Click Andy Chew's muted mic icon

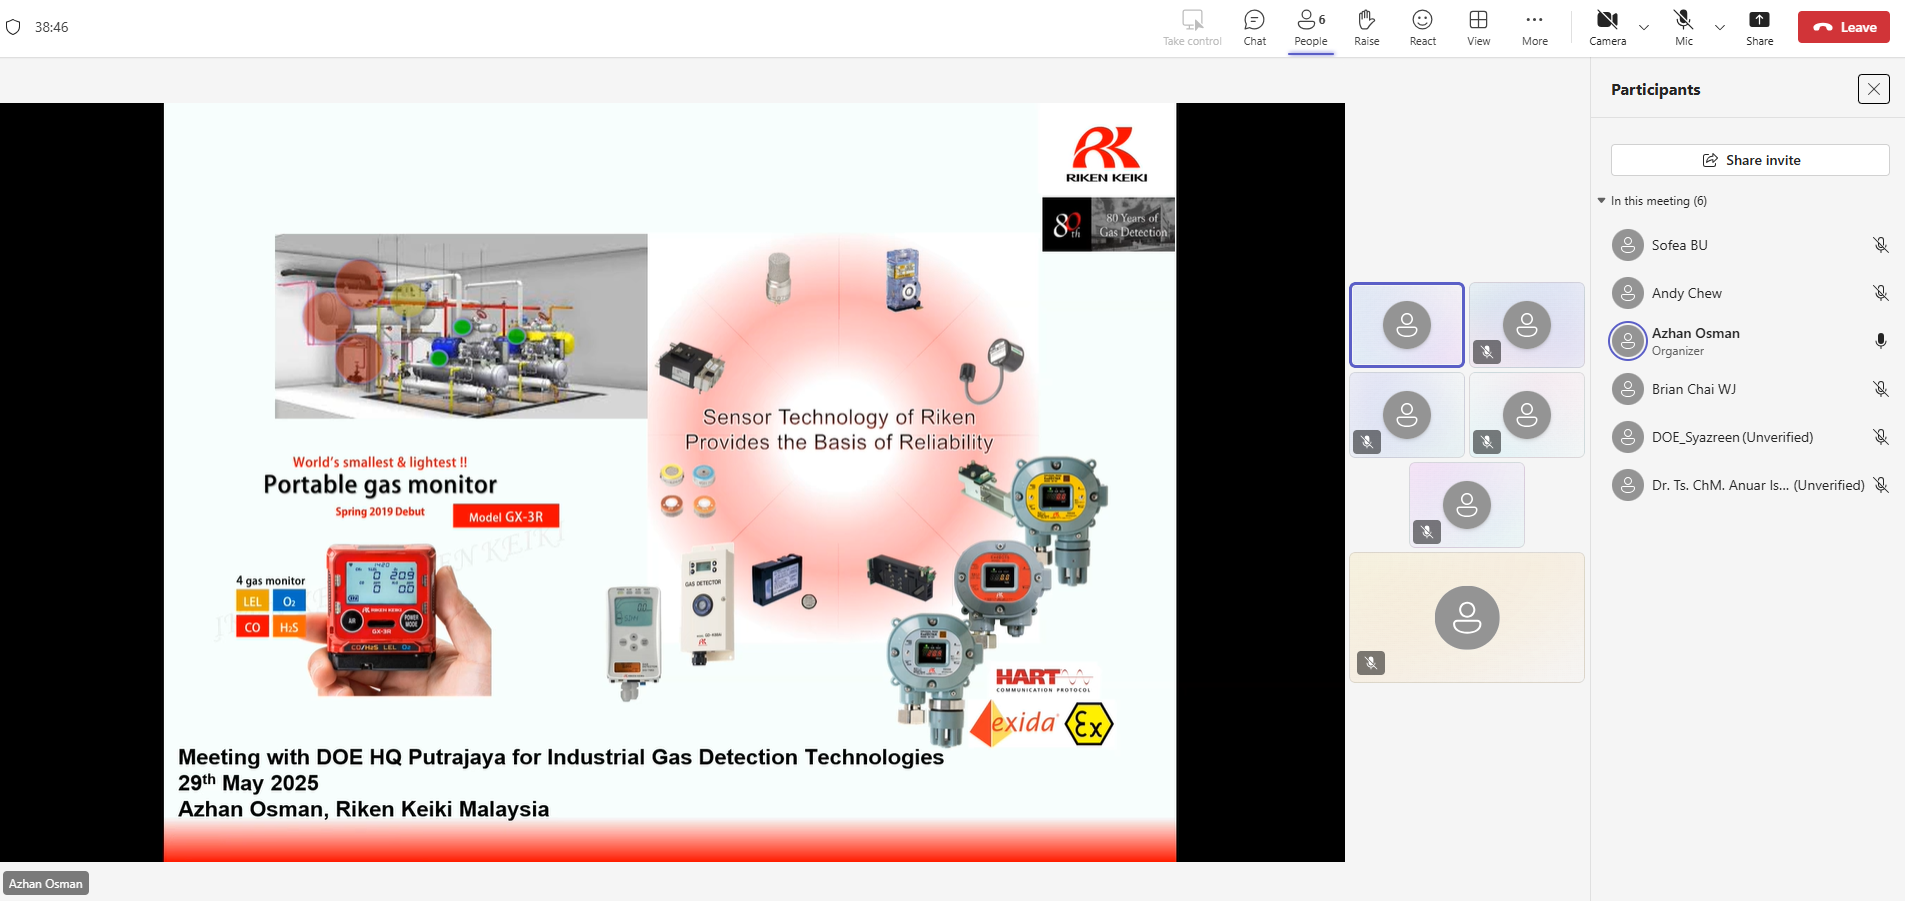(1881, 293)
